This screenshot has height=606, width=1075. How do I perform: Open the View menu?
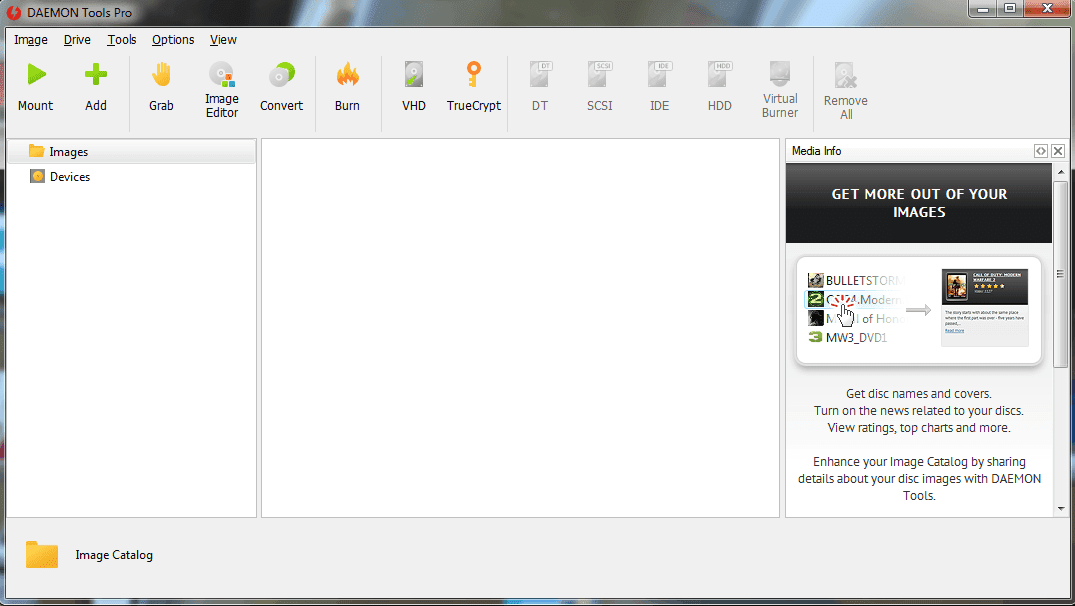click(x=223, y=40)
